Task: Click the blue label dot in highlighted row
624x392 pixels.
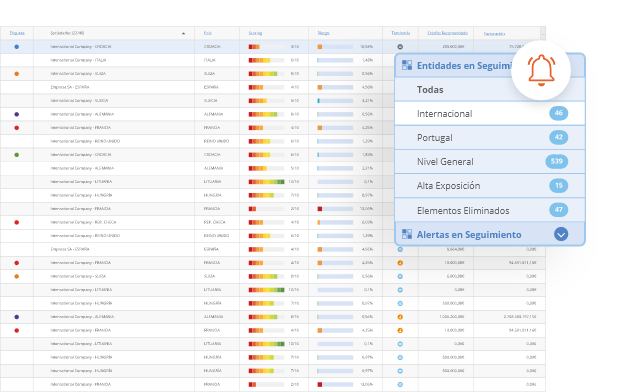Action: point(16,47)
